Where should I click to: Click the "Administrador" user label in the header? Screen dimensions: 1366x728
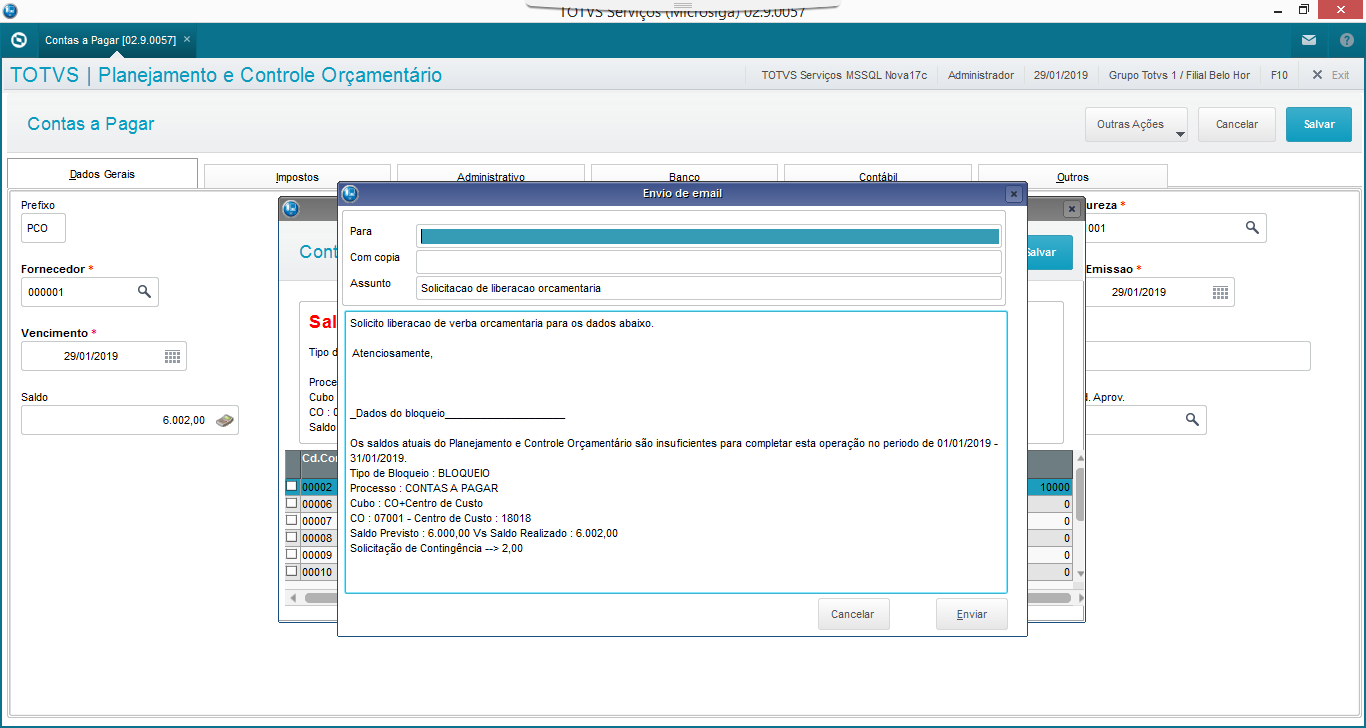tap(981, 75)
